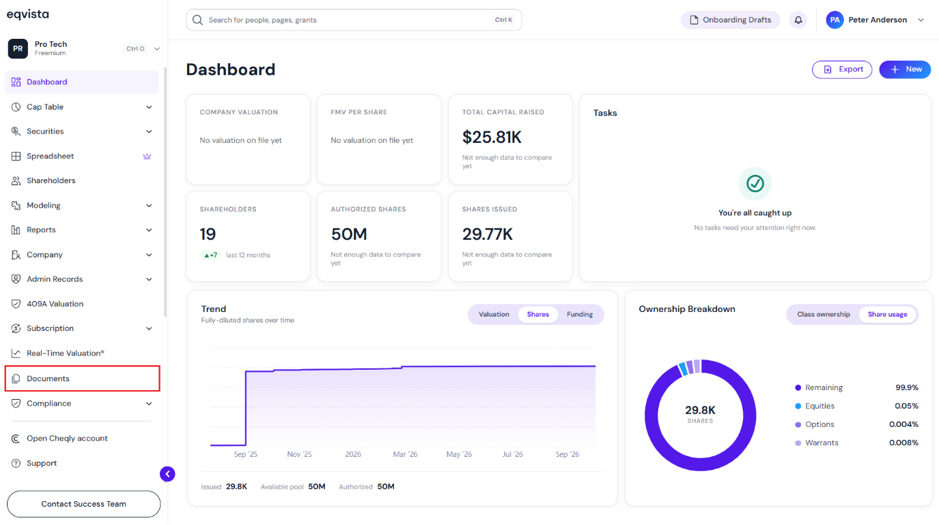Click the Spreadsheet premium crown icon

147,156
